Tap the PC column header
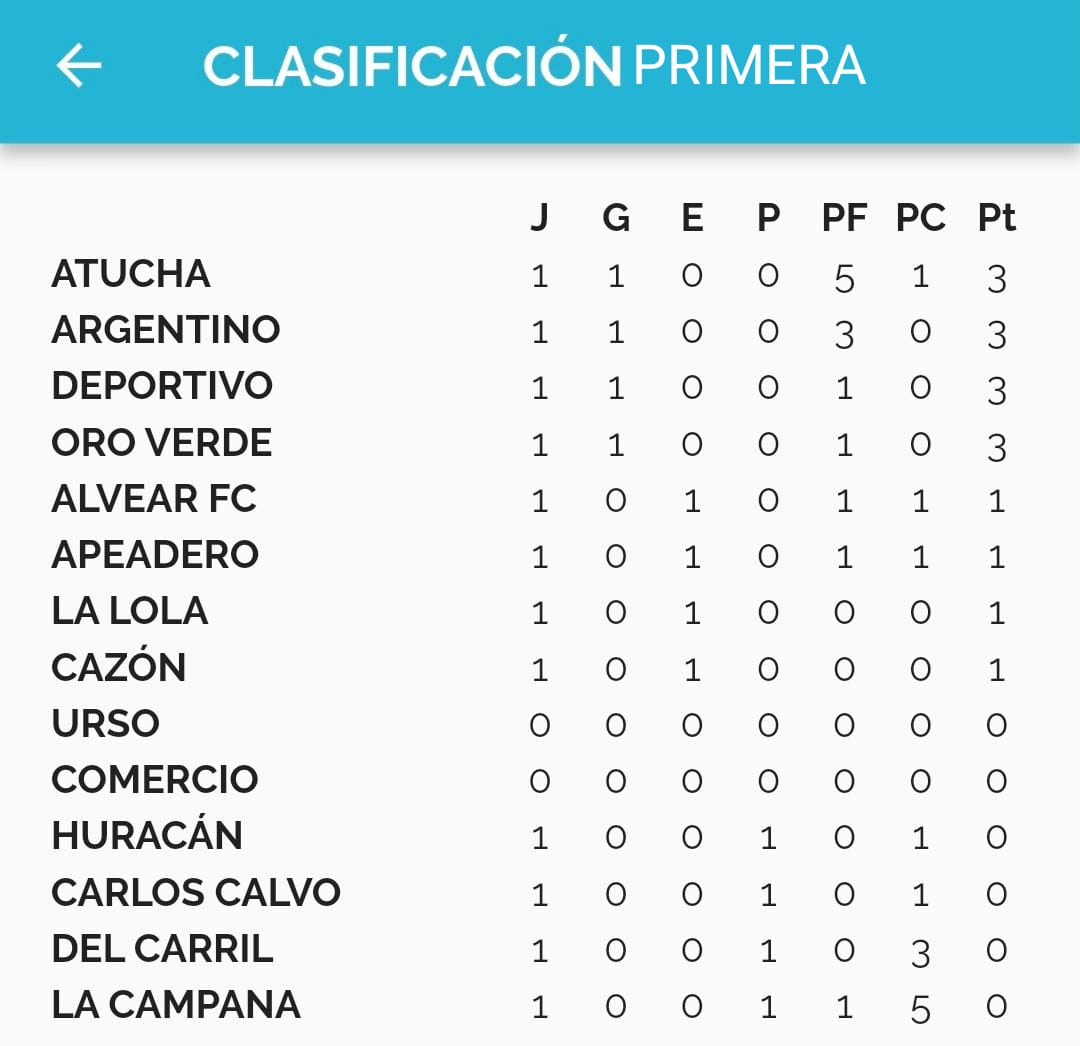Screen dimensions: 1080x1046 coord(920,218)
